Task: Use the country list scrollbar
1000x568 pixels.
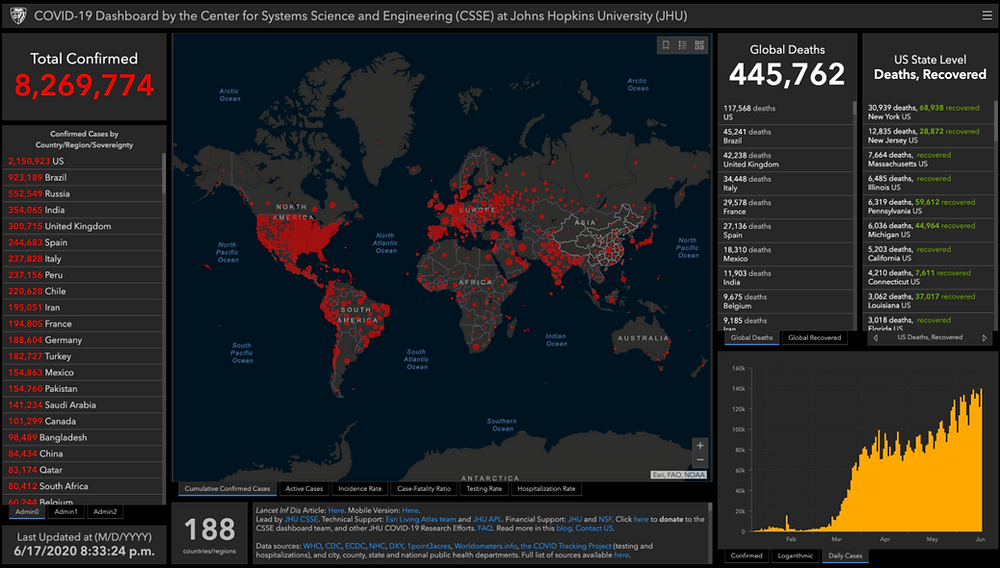Action: point(164,173)
